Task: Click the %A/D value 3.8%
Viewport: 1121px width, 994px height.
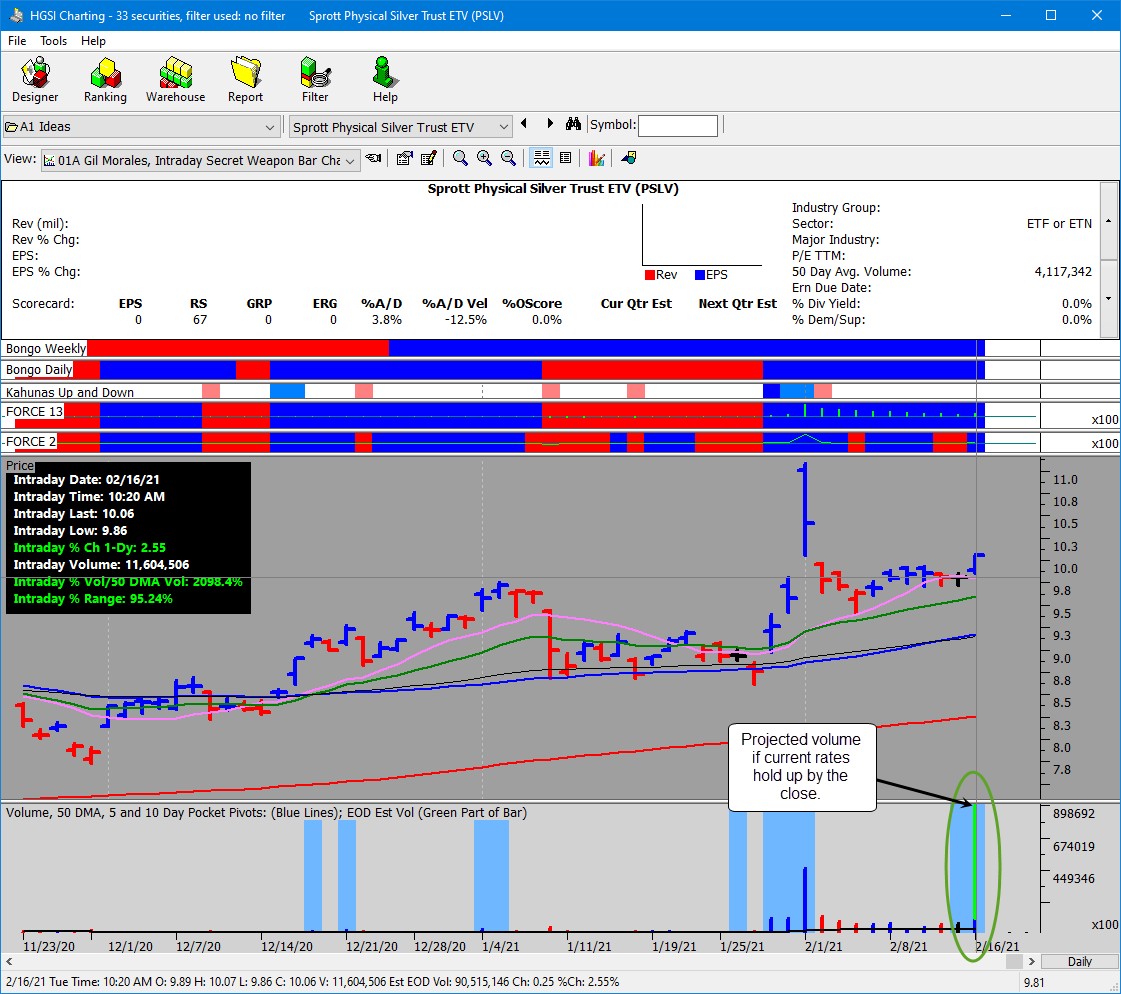Action: pos(386,320)
